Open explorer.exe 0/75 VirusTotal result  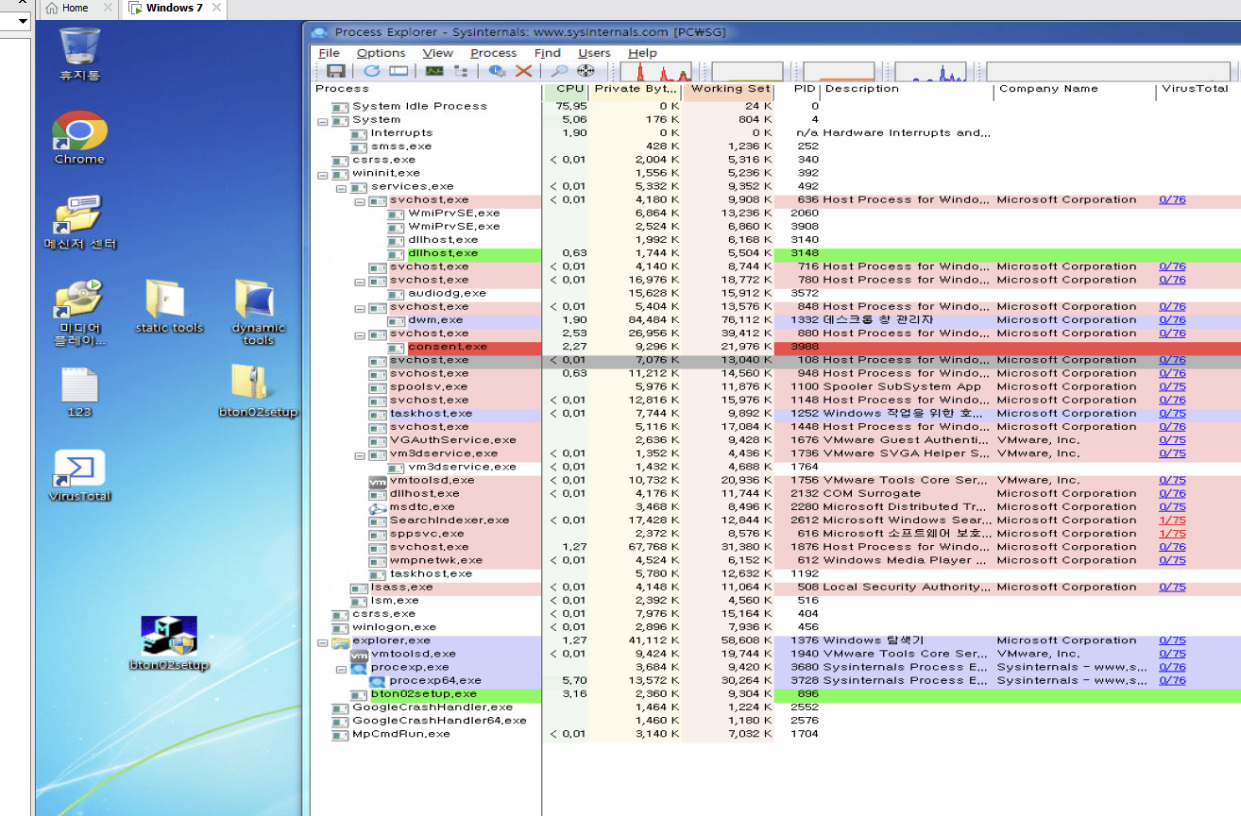(x=1172, y=641)
